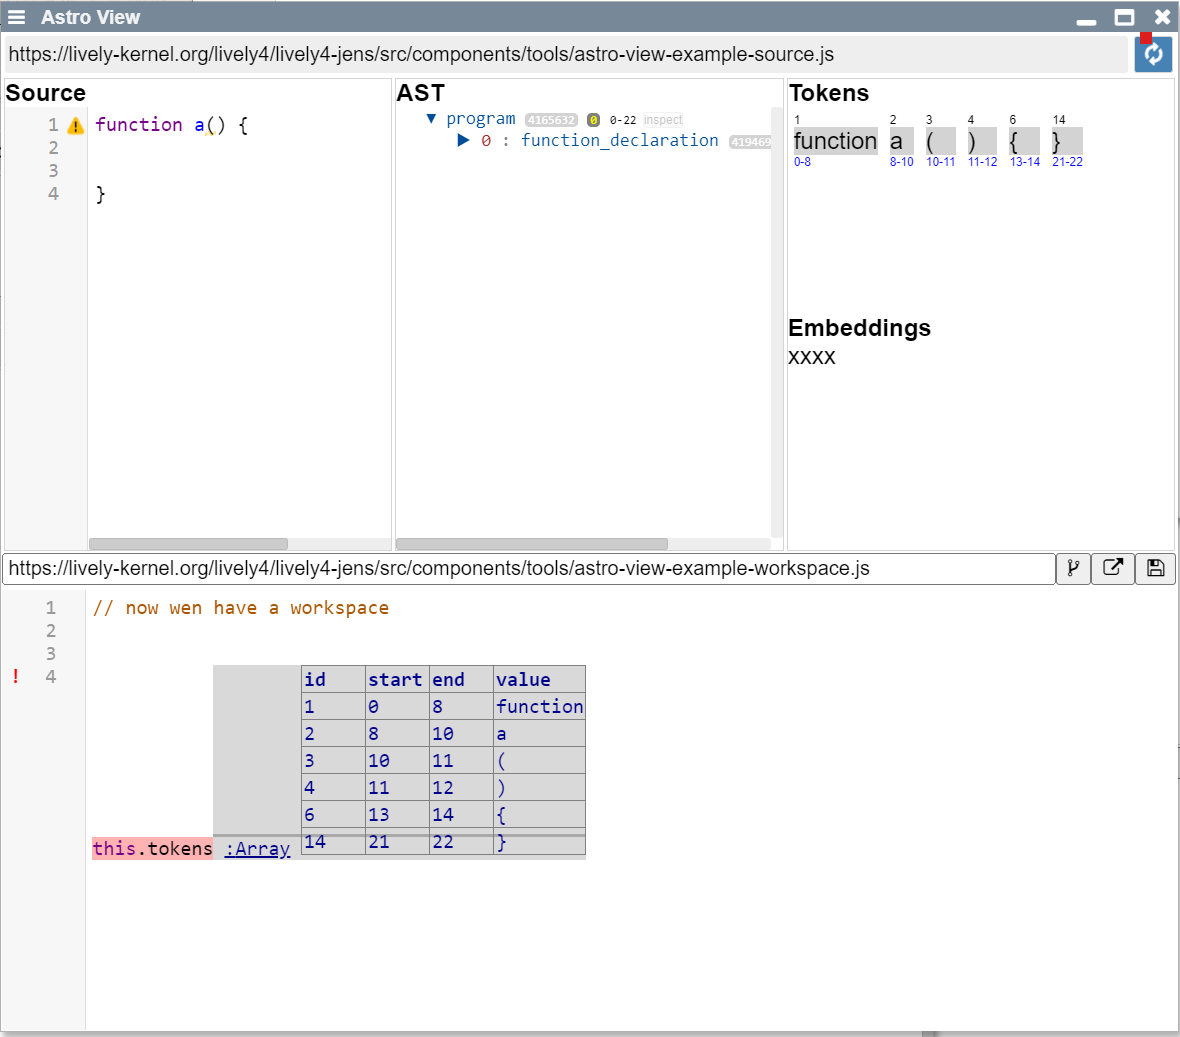Click the AST panel horizontal scrollbar
Screen dimensions: 1180x1037
coord(531,544)
